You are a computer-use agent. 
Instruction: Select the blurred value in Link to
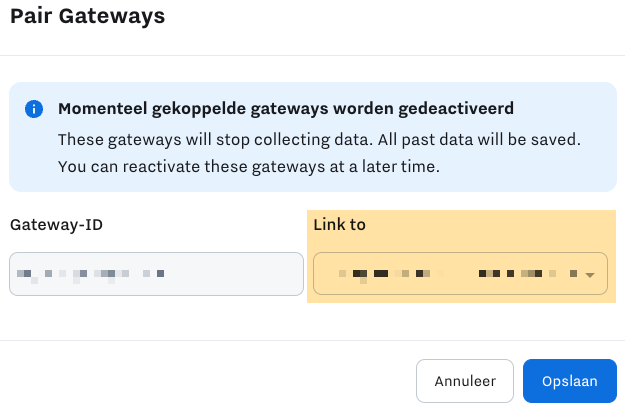point(450,273)
